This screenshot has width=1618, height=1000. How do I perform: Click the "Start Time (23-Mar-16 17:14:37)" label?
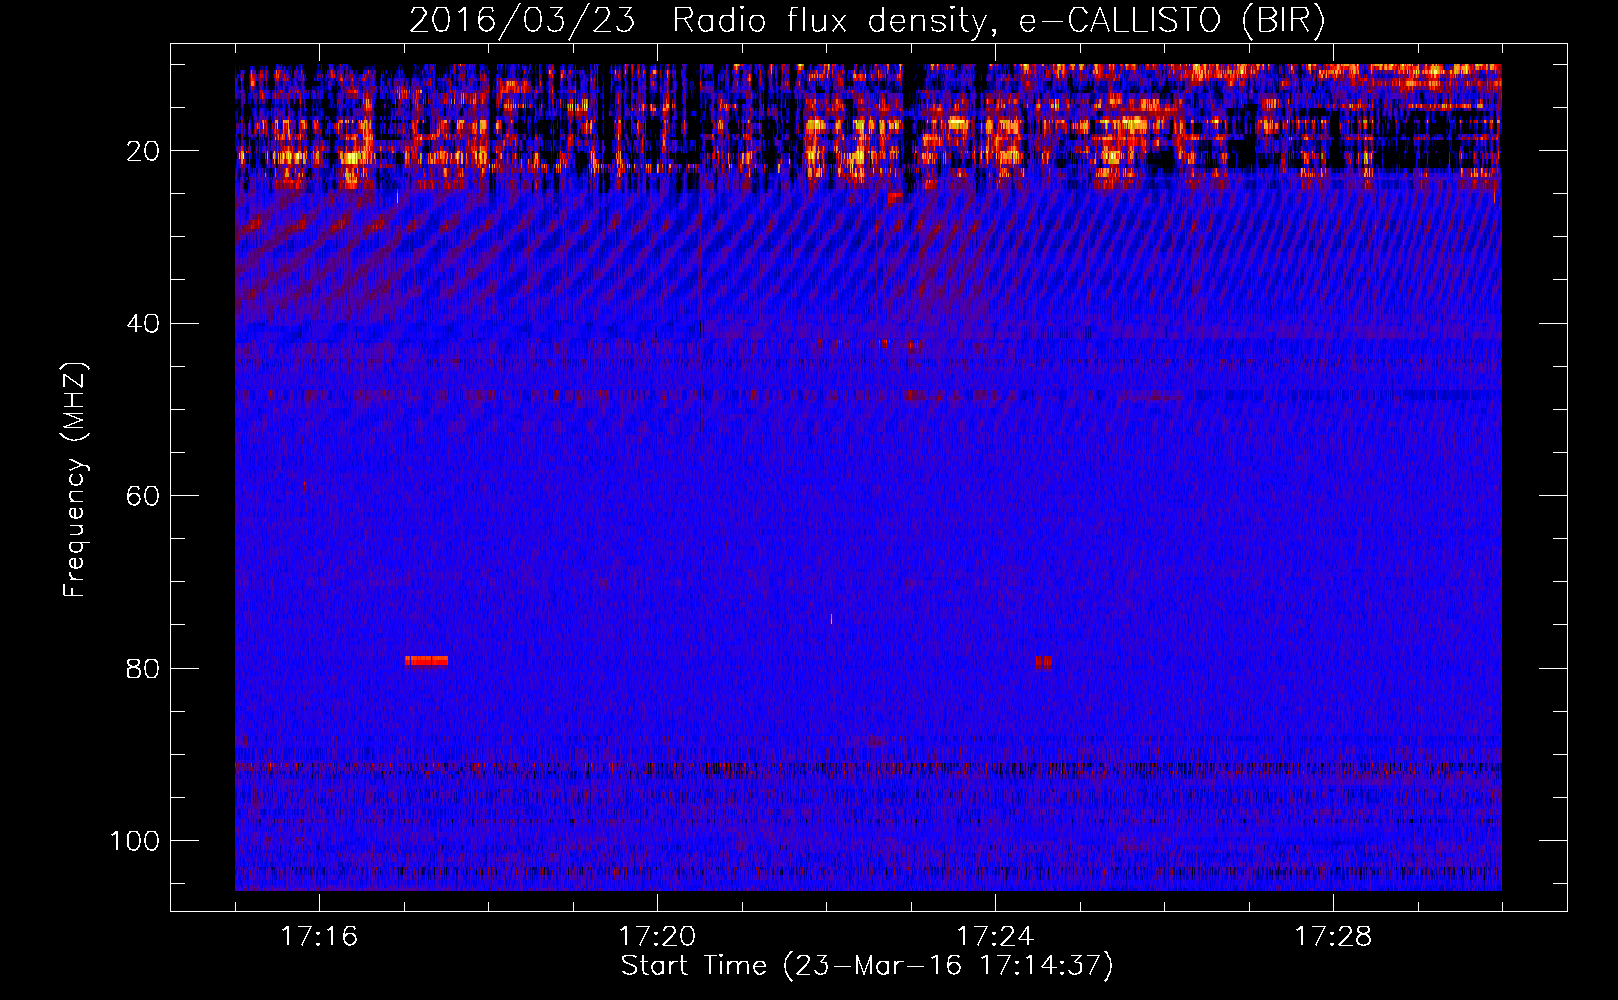click(867, 966)
